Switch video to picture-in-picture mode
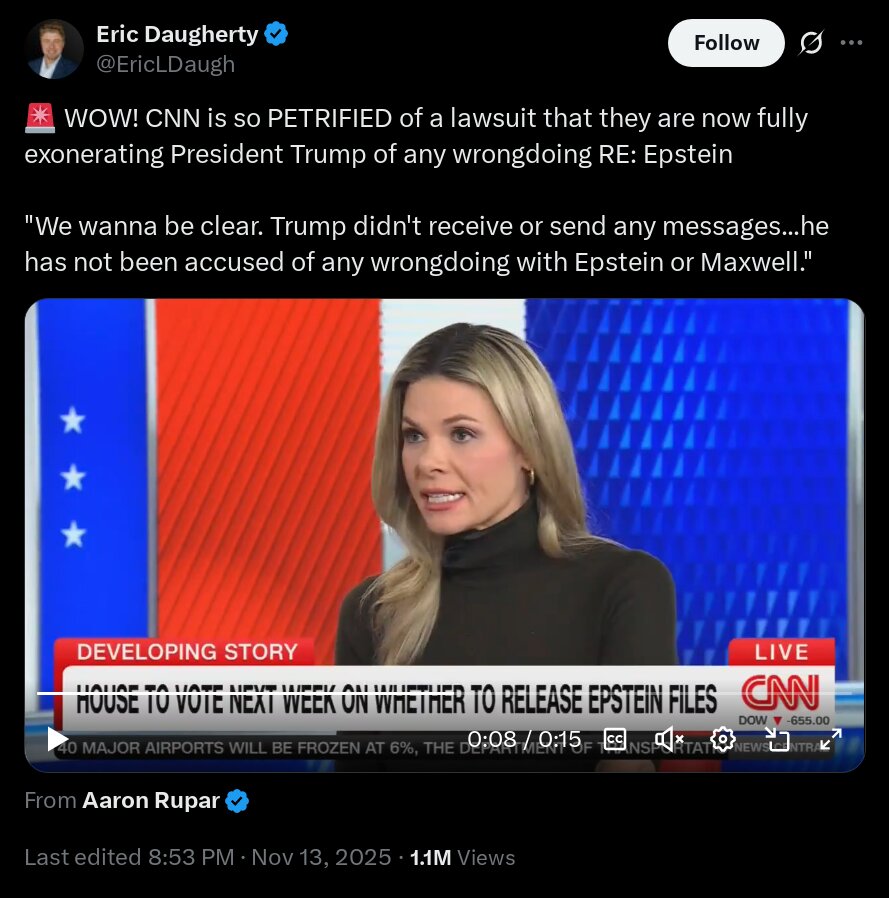The height and width of the screenshot is (898, 889). pyautogui.click(x=777, y=739)
